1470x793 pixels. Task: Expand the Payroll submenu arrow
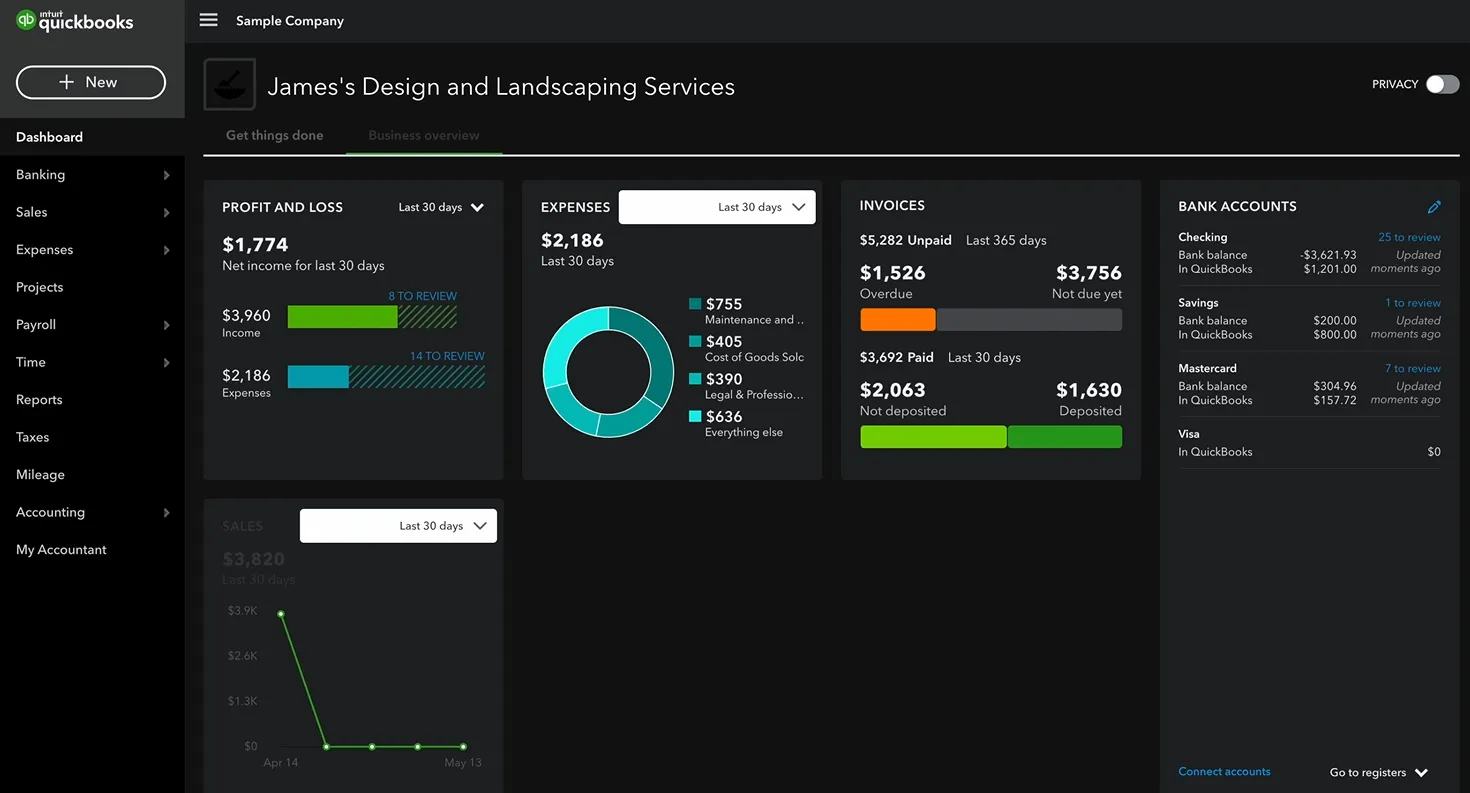(166, 325)
